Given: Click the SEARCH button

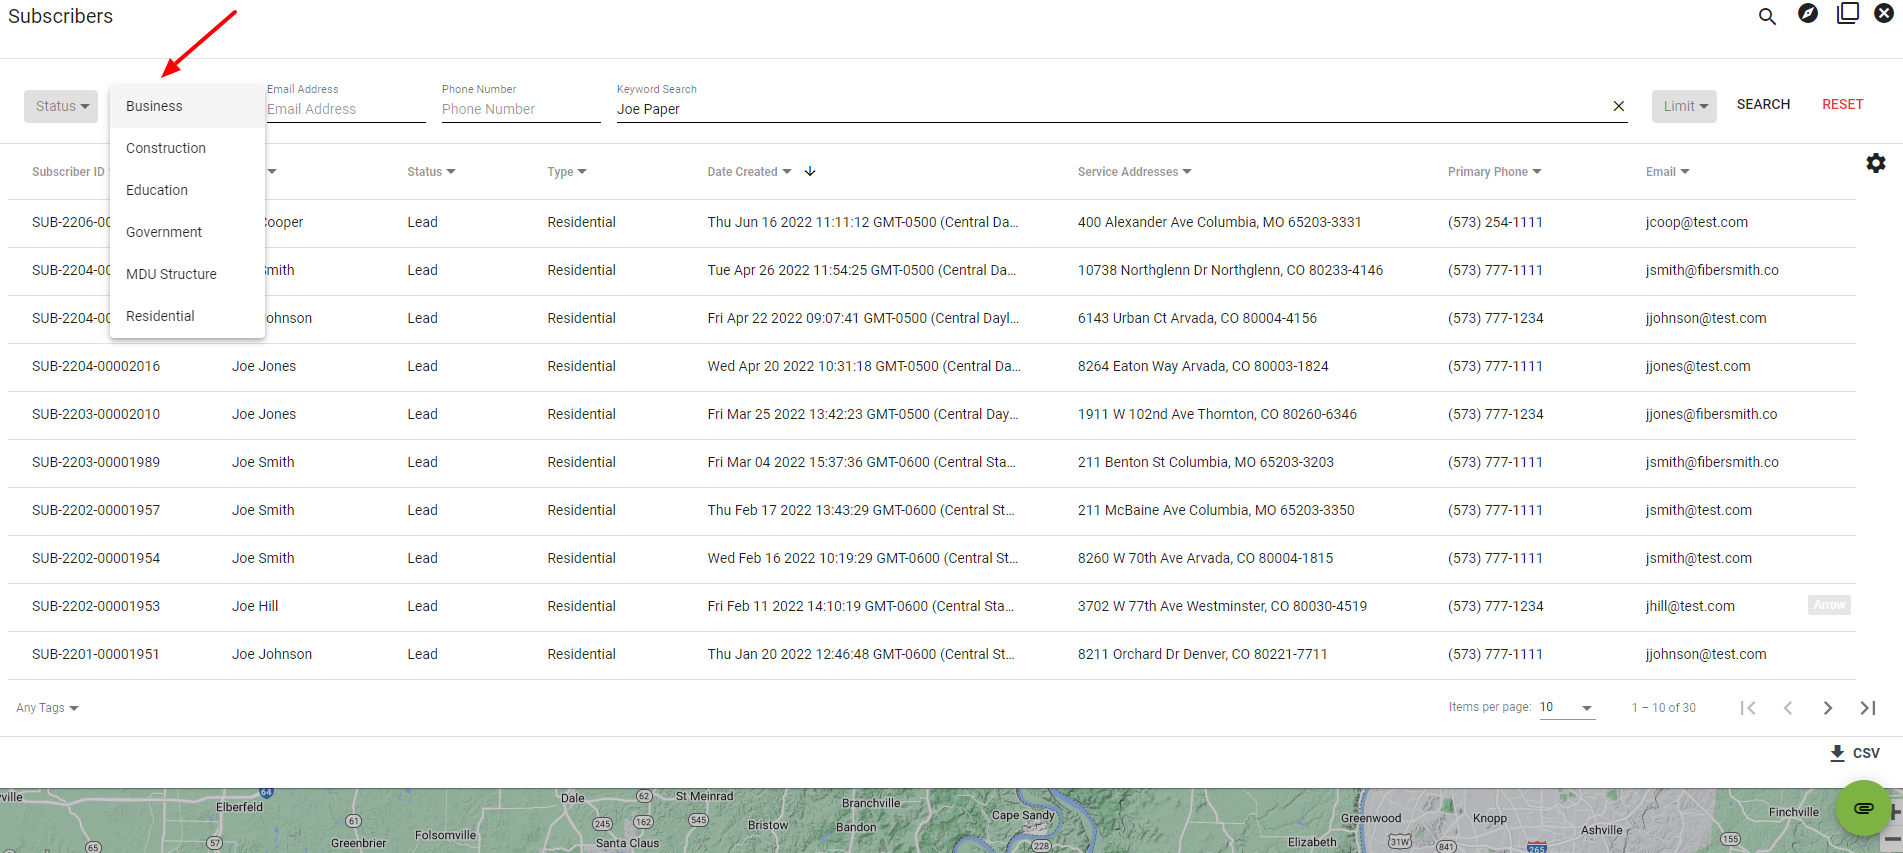Looking at the screenshot, I should click(x=1763, y=104).
